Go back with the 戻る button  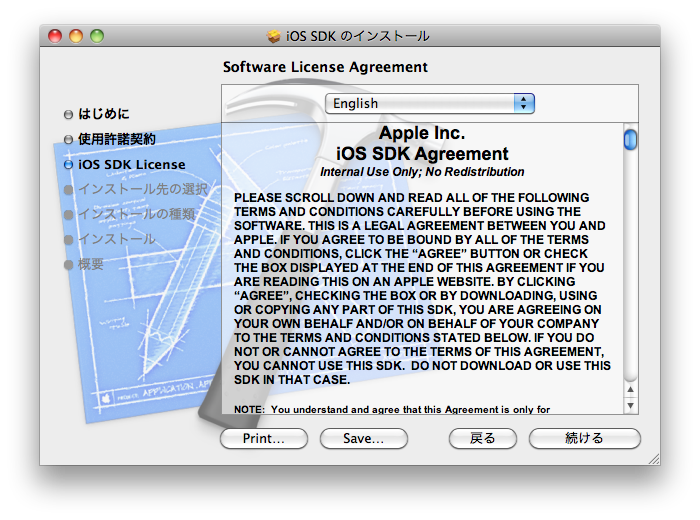(x=483, y=438)
